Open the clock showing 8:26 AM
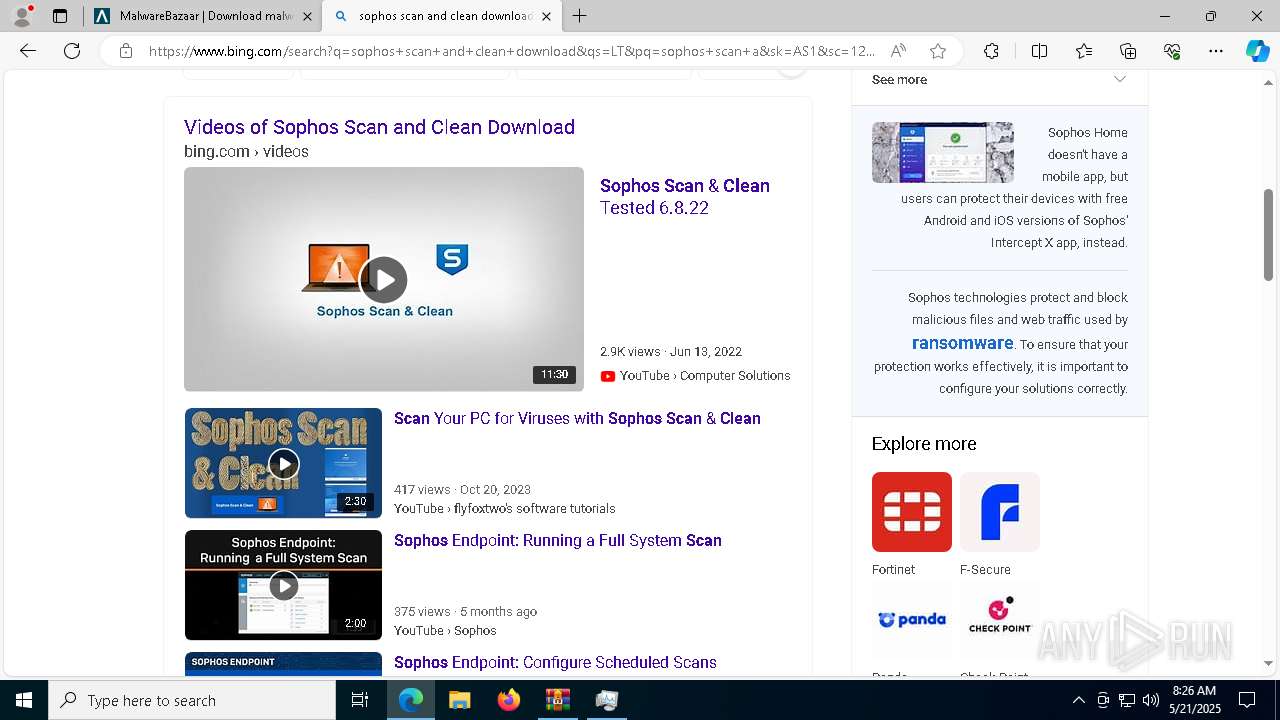The height and width of the screenshot is (720, 1280). coord(1194,700)
